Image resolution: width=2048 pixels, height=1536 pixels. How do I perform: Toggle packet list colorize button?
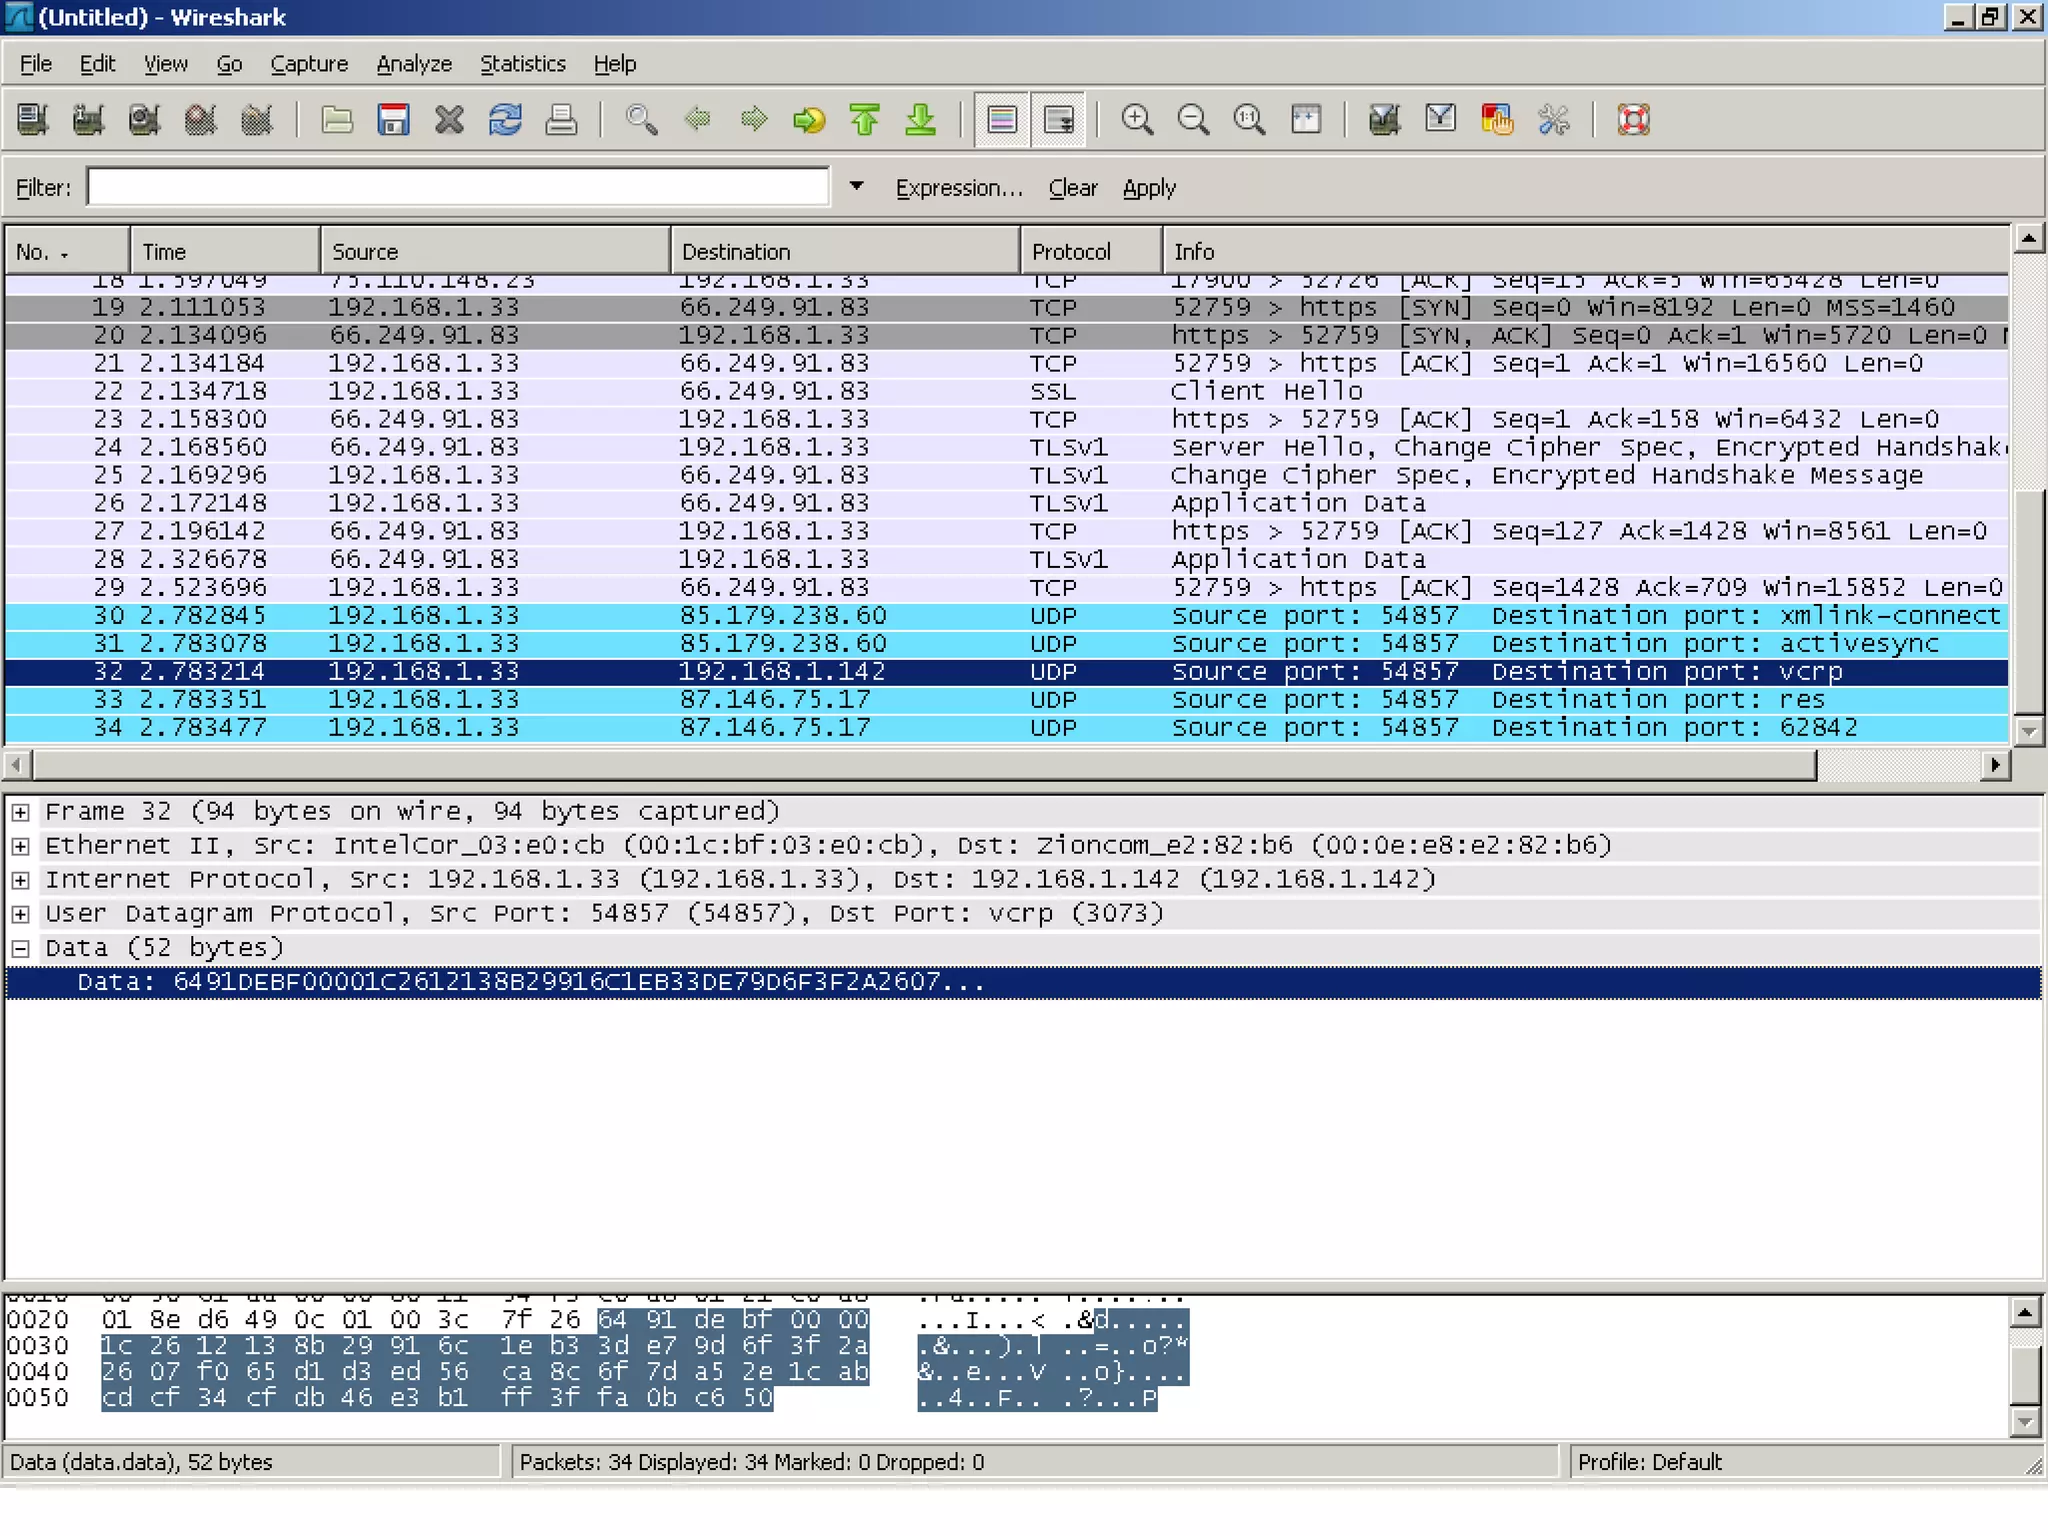tap(1002, 120)
